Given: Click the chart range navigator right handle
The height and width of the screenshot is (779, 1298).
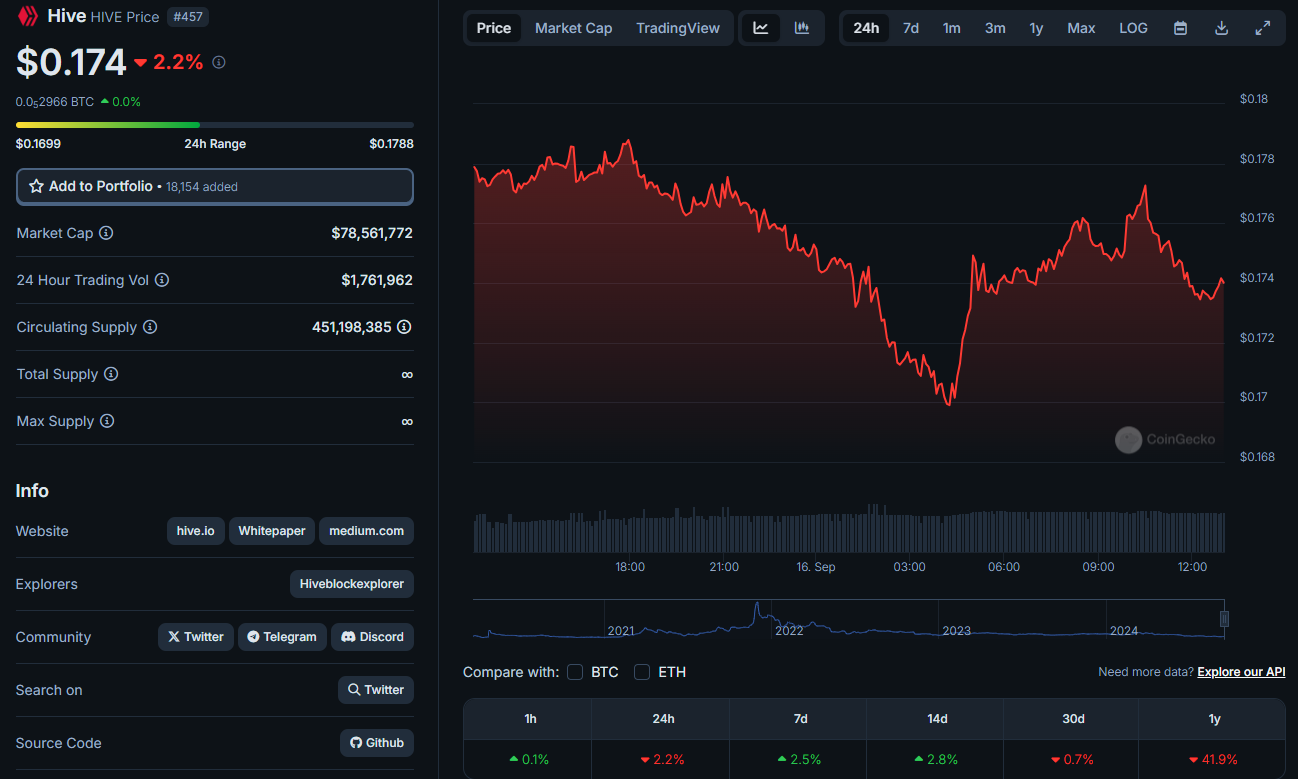Looking at the screenshot, I should pos(1224,619).
